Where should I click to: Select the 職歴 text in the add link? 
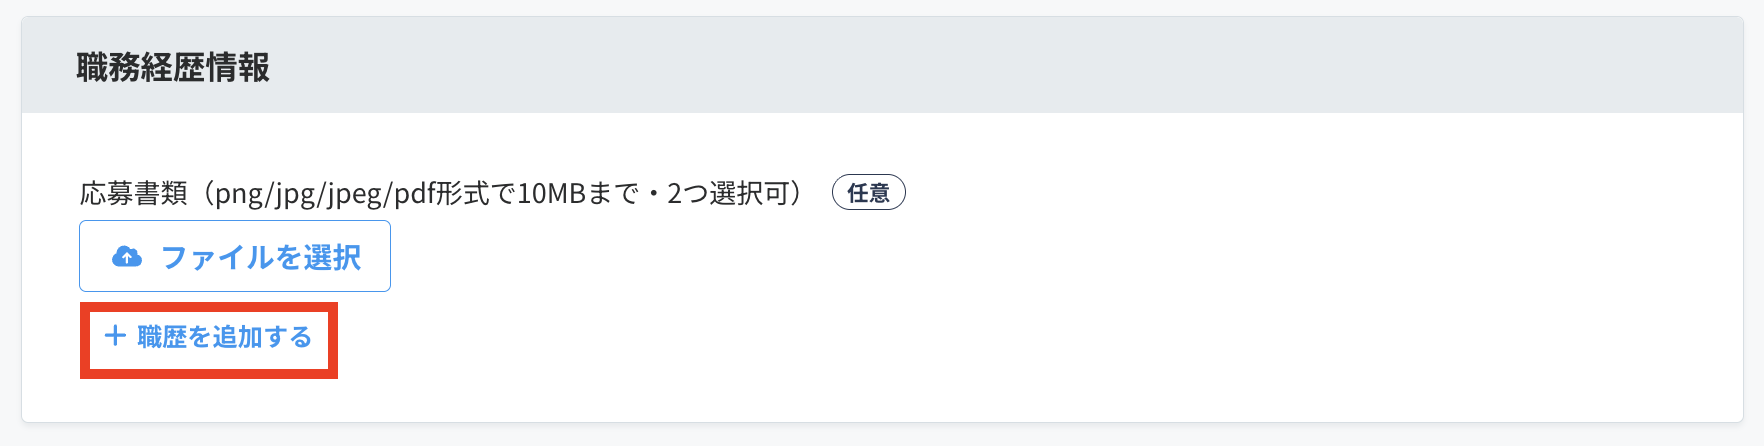coord(162,337)
